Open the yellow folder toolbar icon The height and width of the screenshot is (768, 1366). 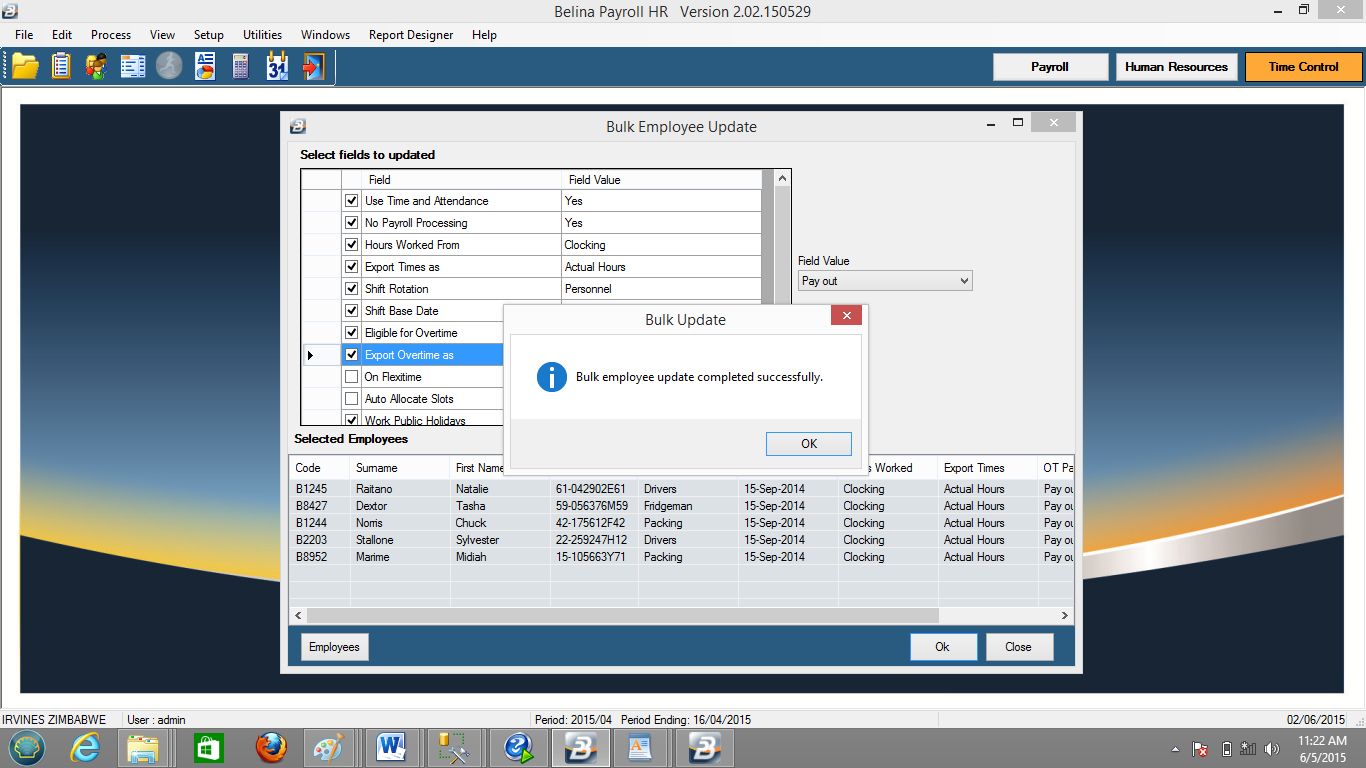coord(25,66)
